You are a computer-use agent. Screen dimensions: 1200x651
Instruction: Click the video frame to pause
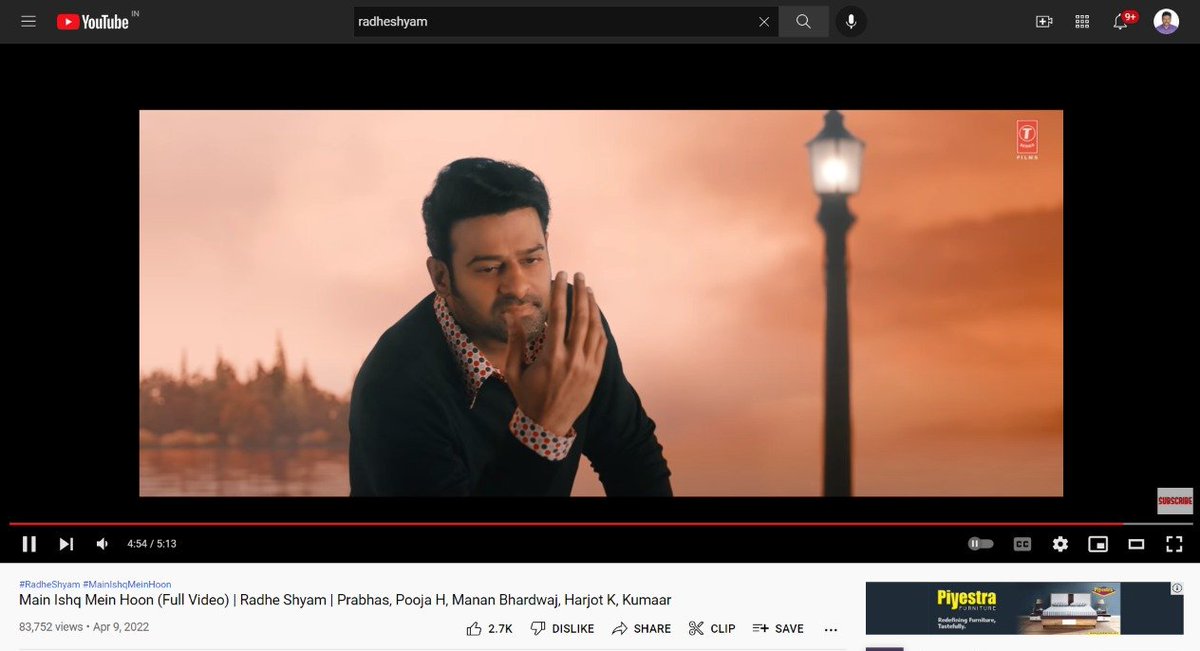coord(600,303)
